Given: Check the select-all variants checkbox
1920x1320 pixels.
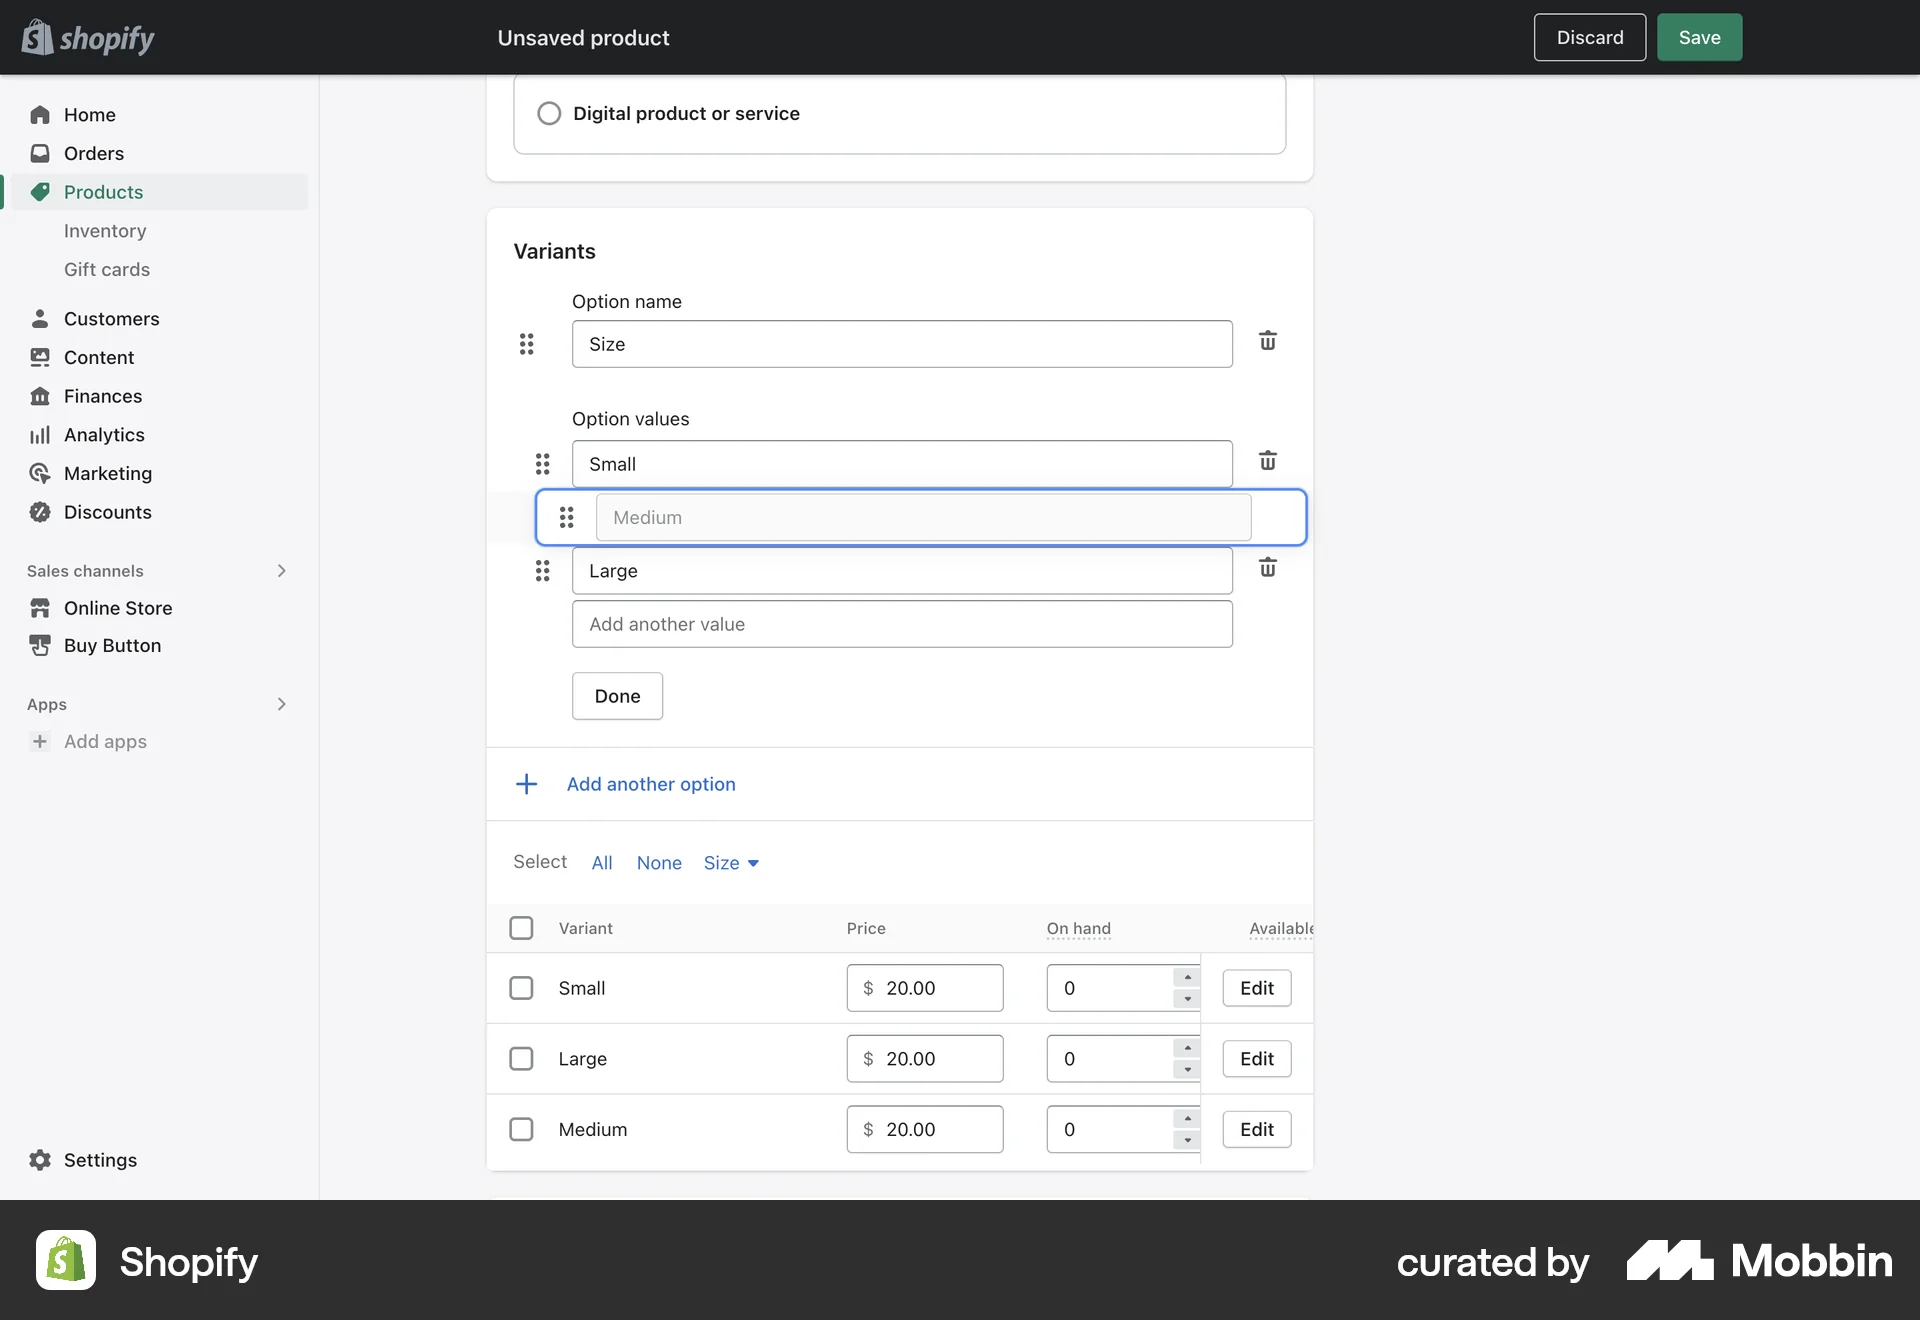Looking at the screenshot, I should (521, 928).
